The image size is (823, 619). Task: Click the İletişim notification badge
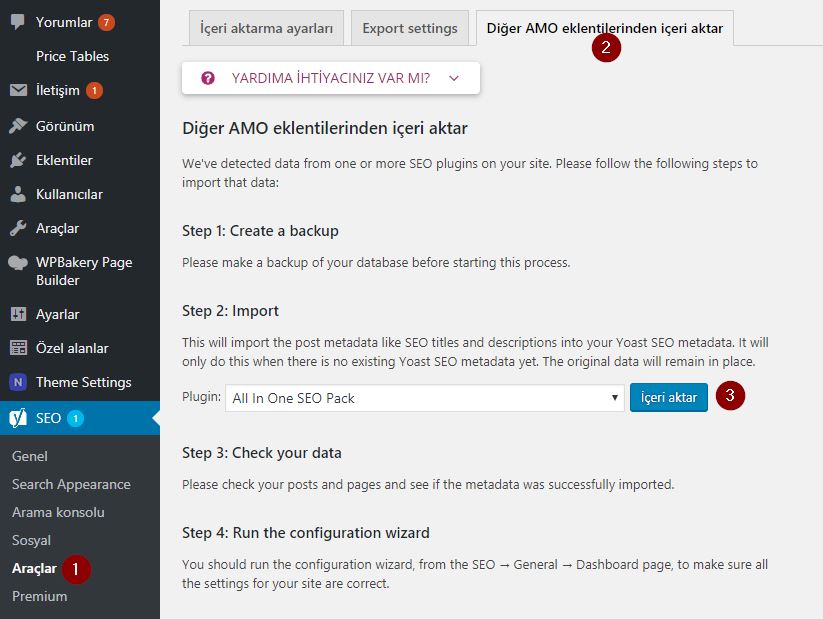pos(94,90)
